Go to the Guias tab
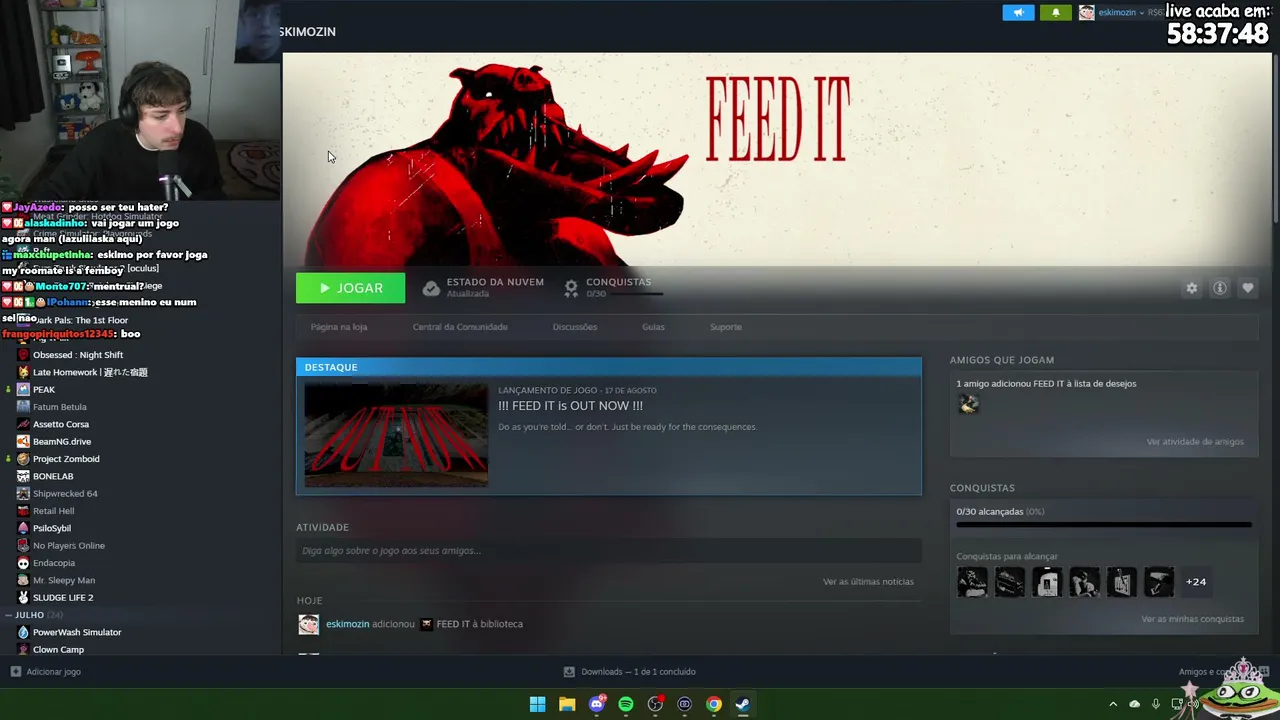1280x720 pixels. [653, 327]
